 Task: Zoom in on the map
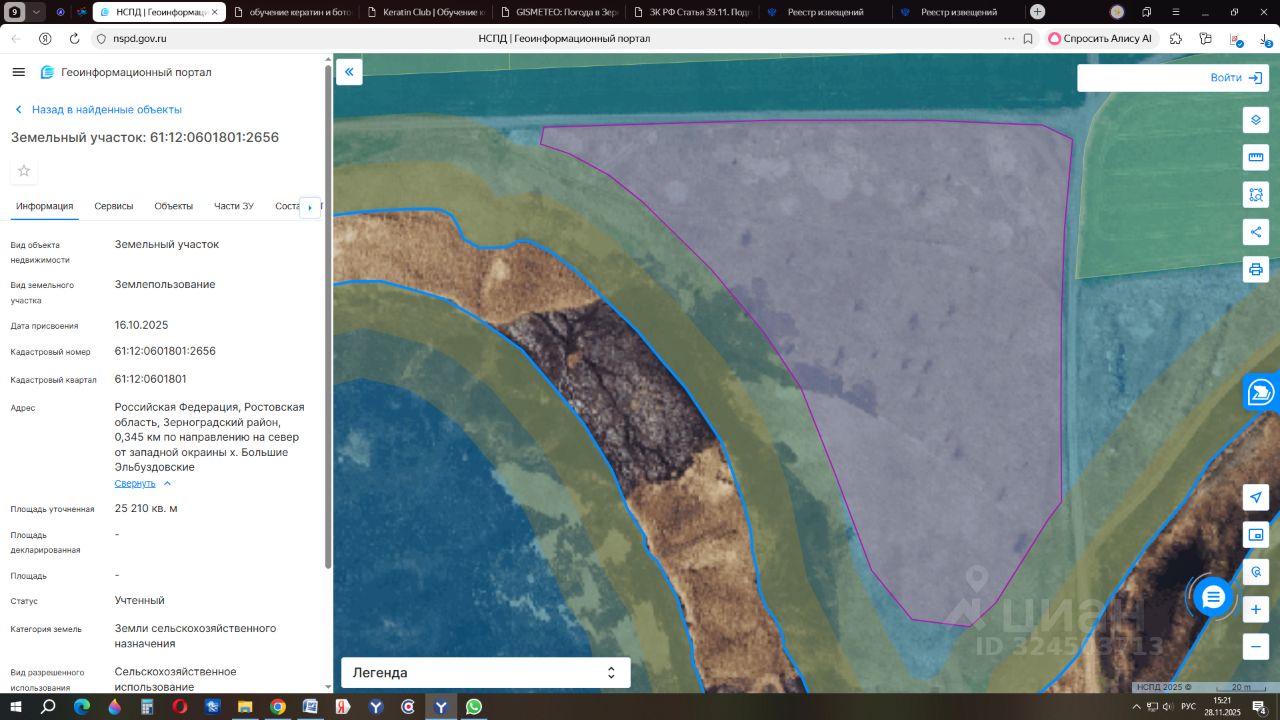(x=1256, y=609)
